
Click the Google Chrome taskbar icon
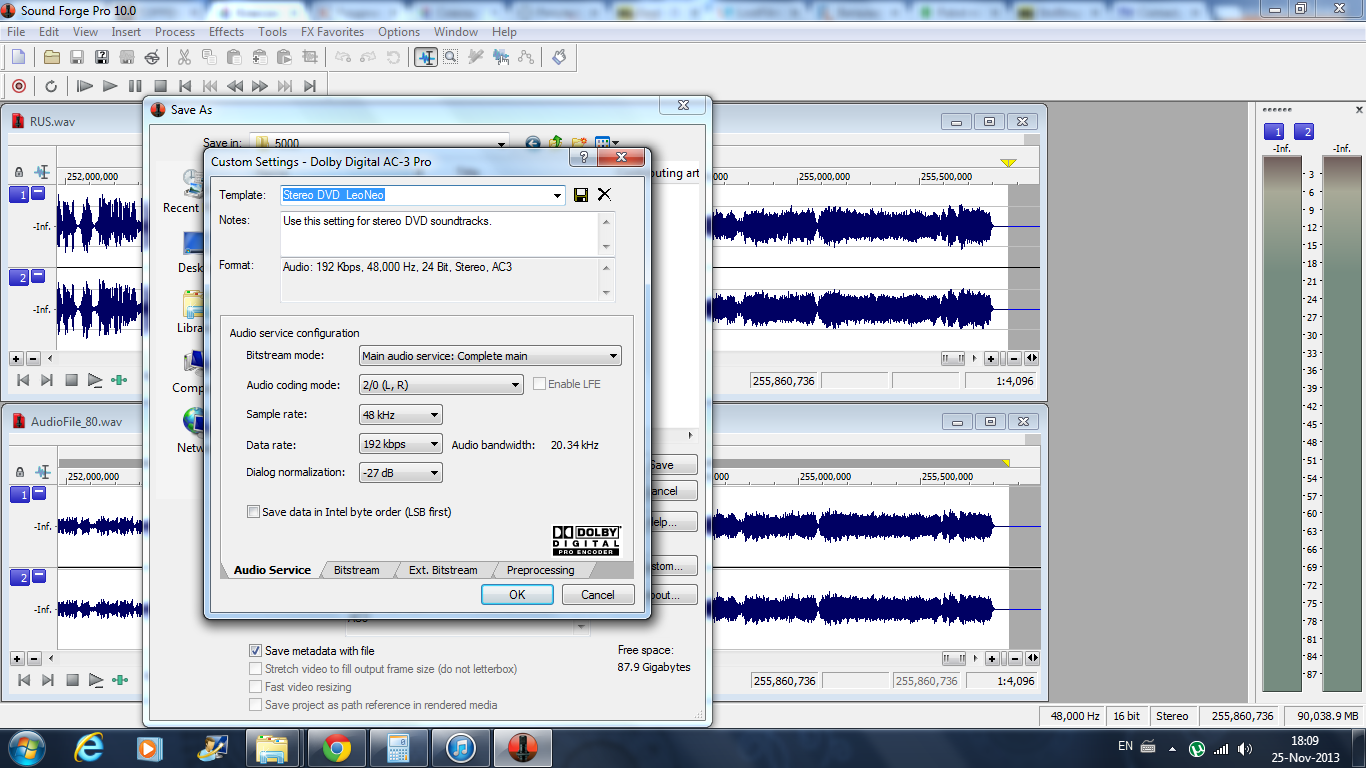pyautogui.click(x=336, y=748)
